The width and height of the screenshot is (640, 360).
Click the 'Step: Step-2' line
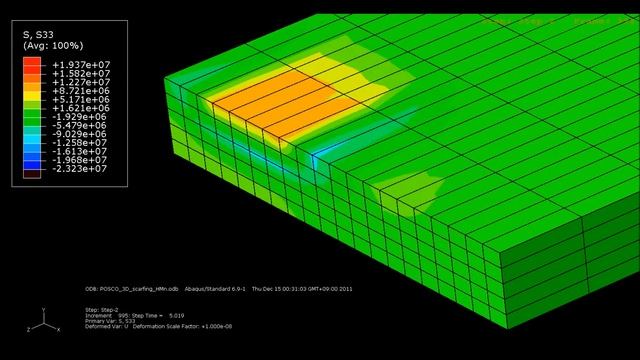(102, 310)
